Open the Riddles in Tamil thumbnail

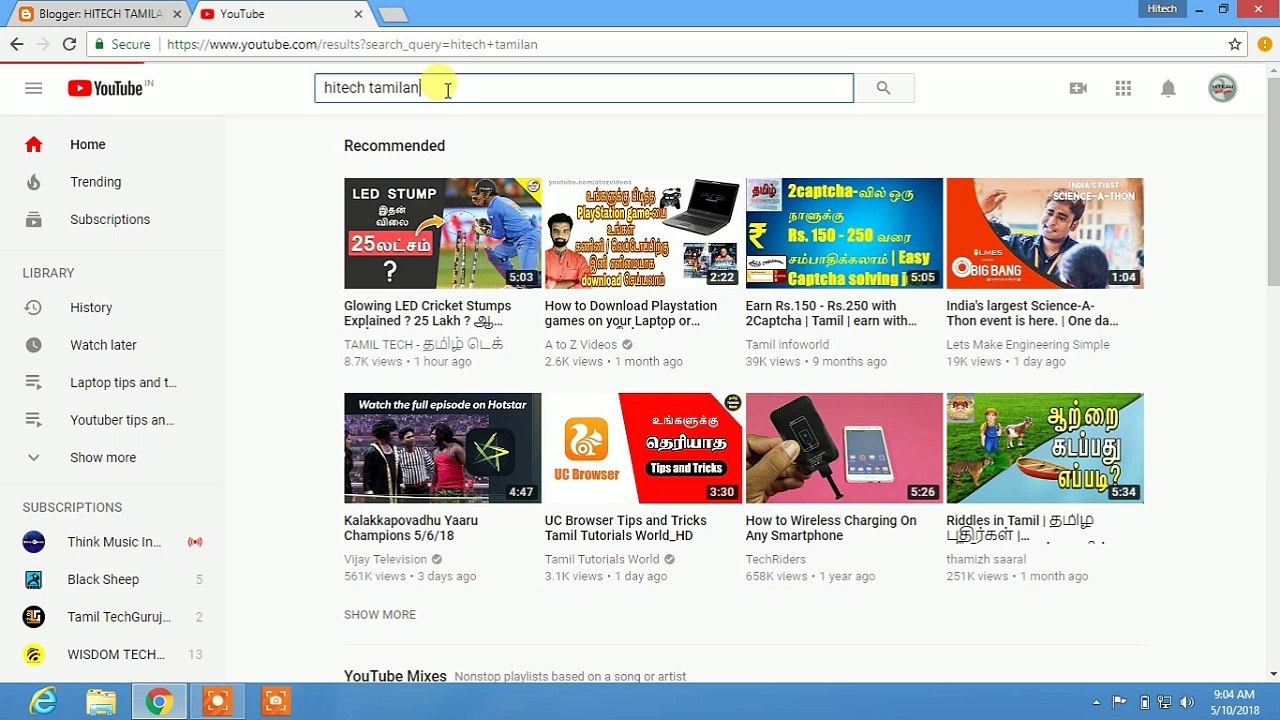pyautogui.click(x=1045, y=448)
